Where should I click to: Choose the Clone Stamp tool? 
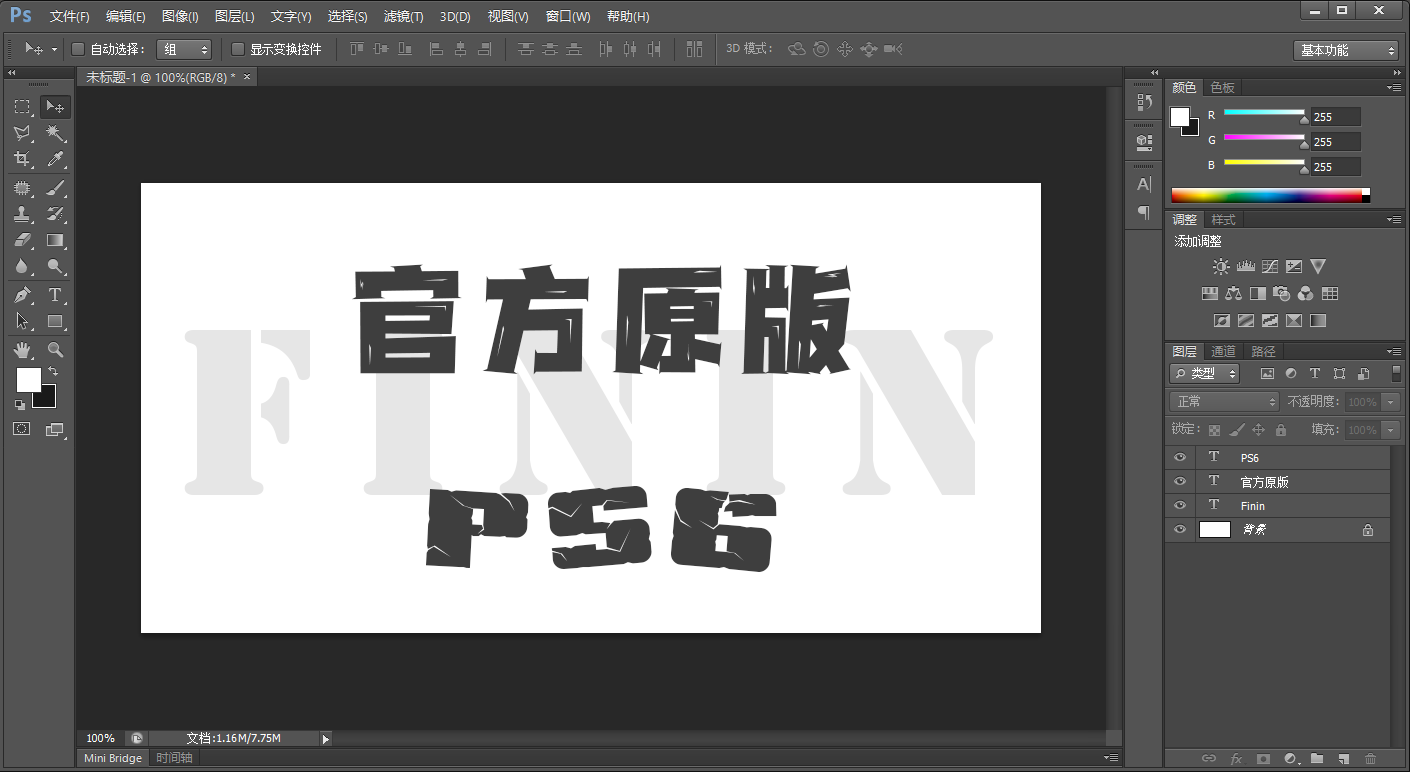pos(23,214)
